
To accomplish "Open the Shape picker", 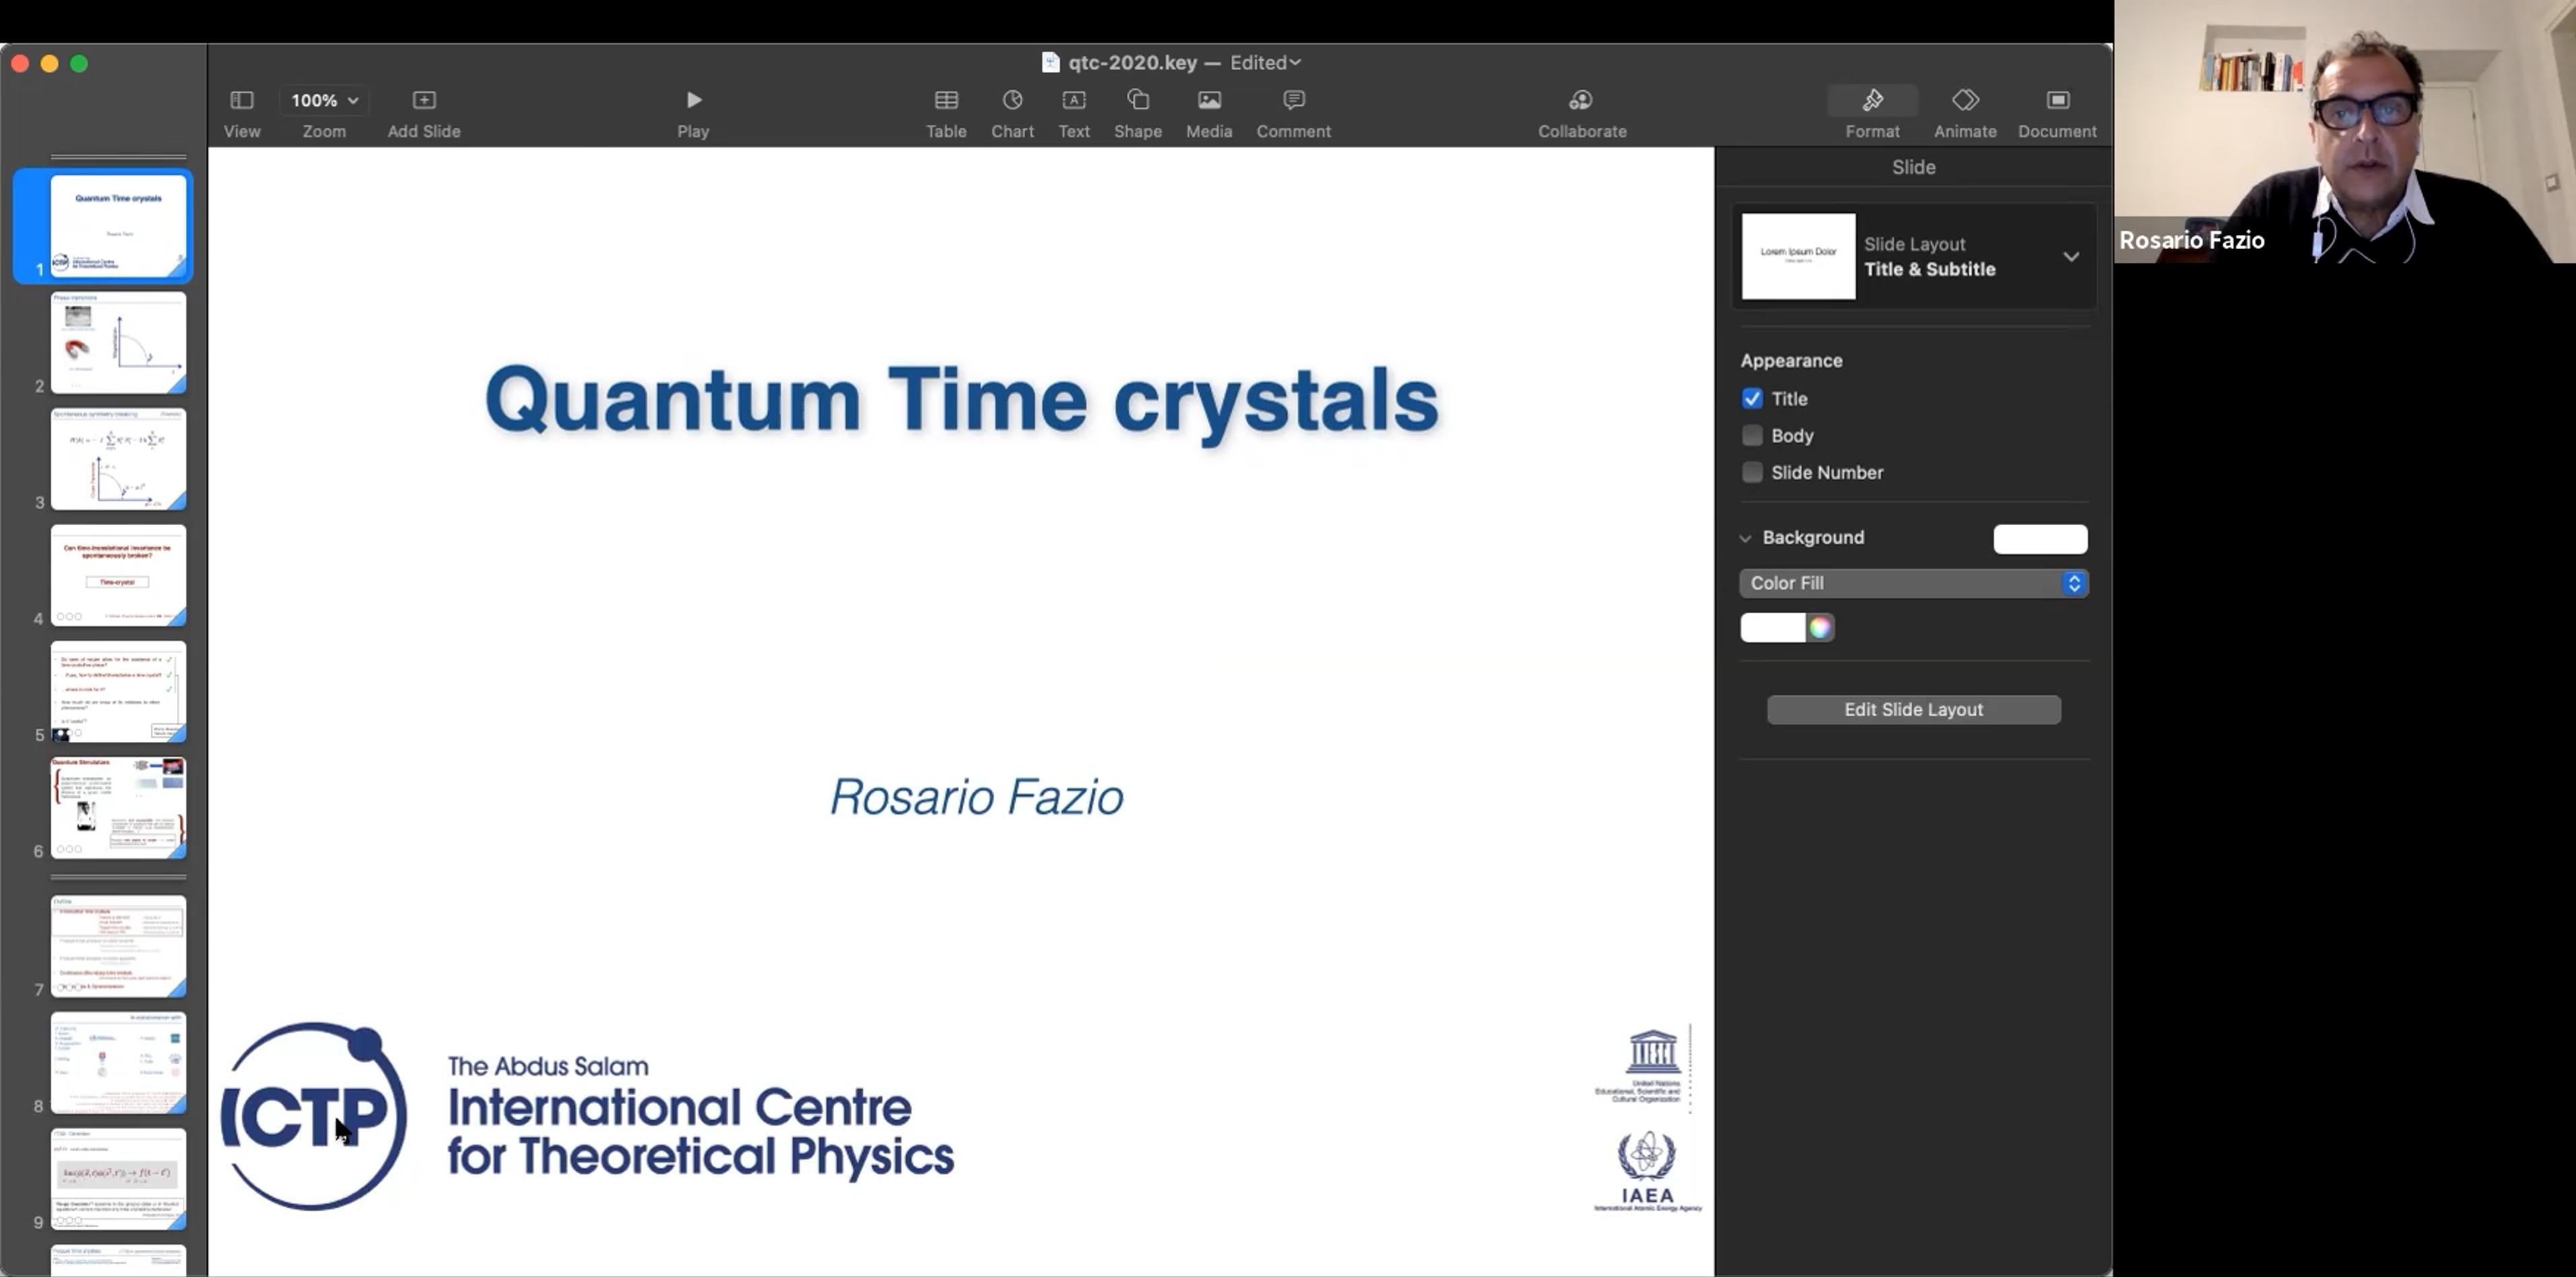I will click(1138, 100).
